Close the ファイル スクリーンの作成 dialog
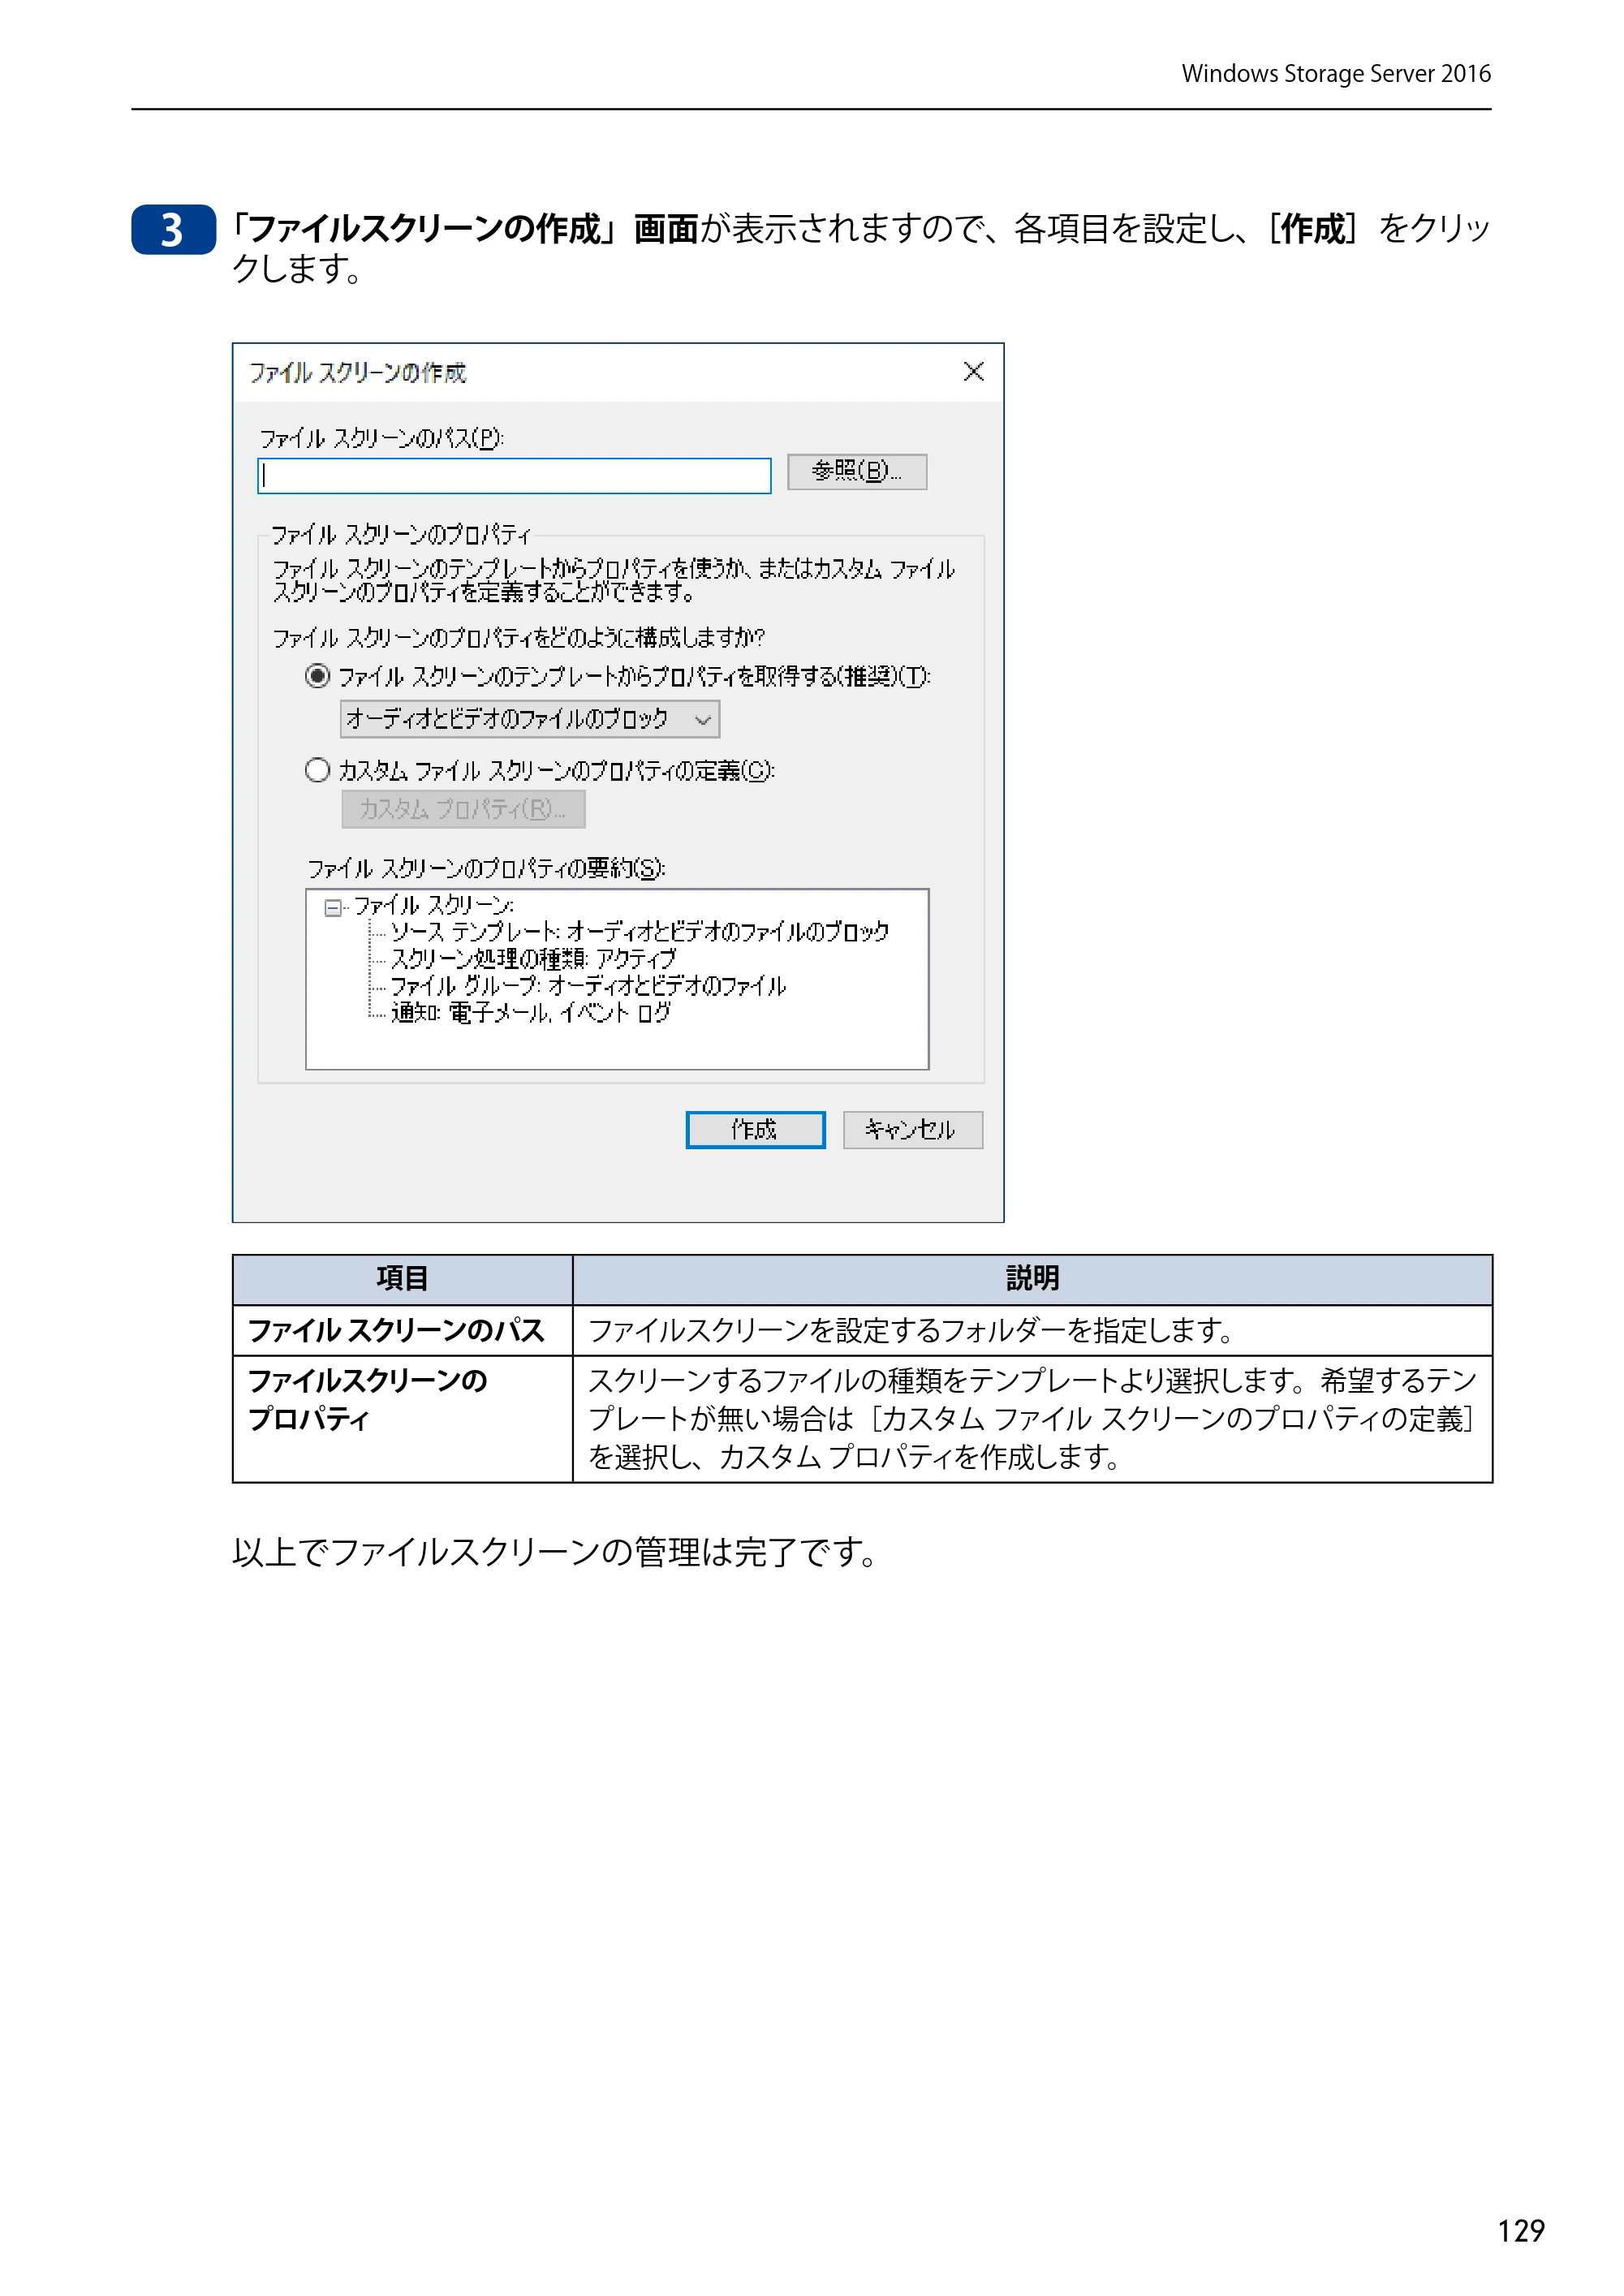 coord(973,372)
